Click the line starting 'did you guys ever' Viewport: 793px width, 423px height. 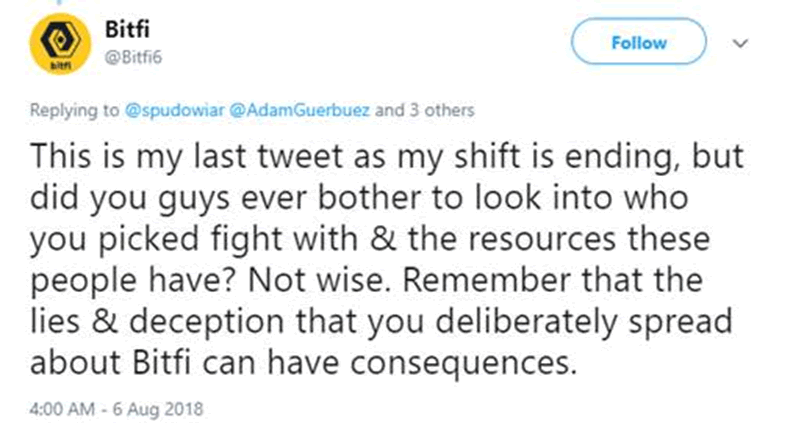(359, 198)
